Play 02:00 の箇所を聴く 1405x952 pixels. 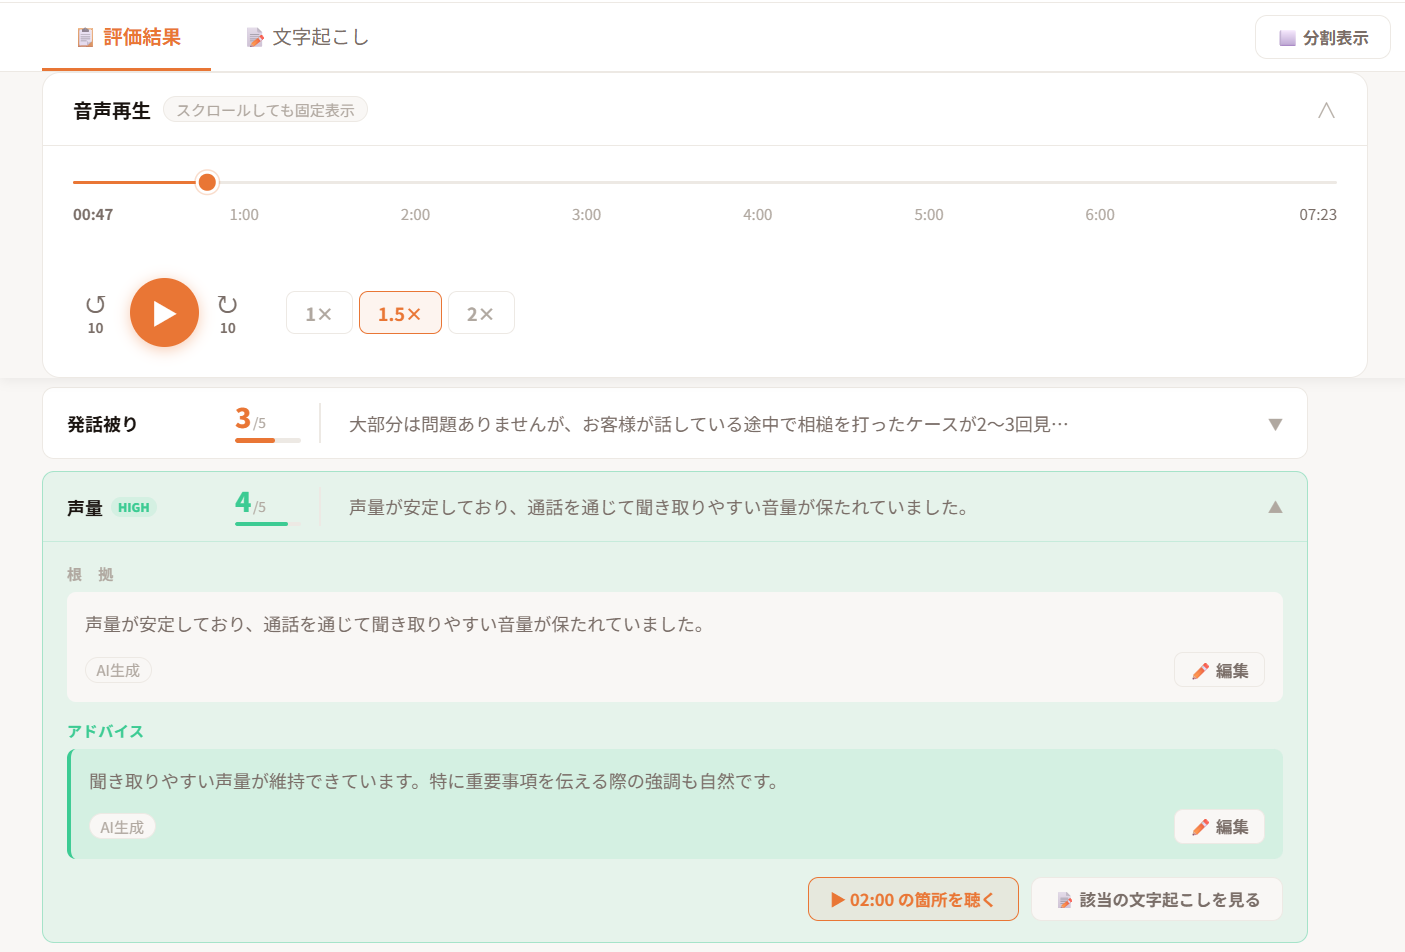(913, 900)
